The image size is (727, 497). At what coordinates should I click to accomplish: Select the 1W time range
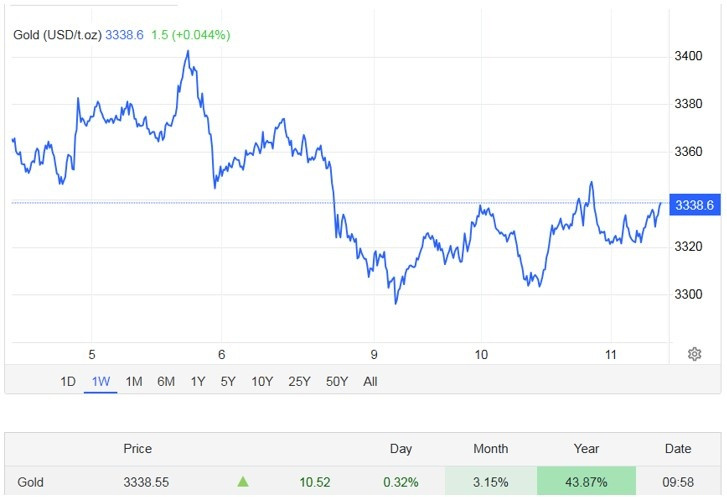pos(100,381)
